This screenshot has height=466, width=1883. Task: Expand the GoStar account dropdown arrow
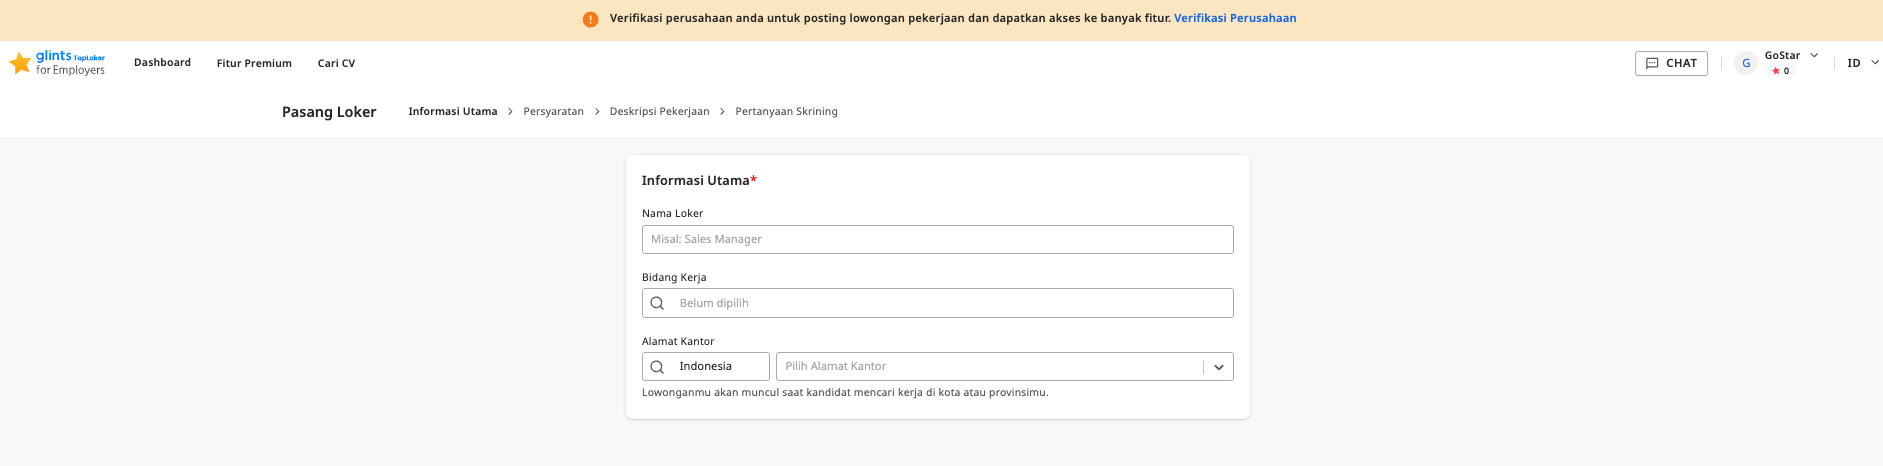1814,55
